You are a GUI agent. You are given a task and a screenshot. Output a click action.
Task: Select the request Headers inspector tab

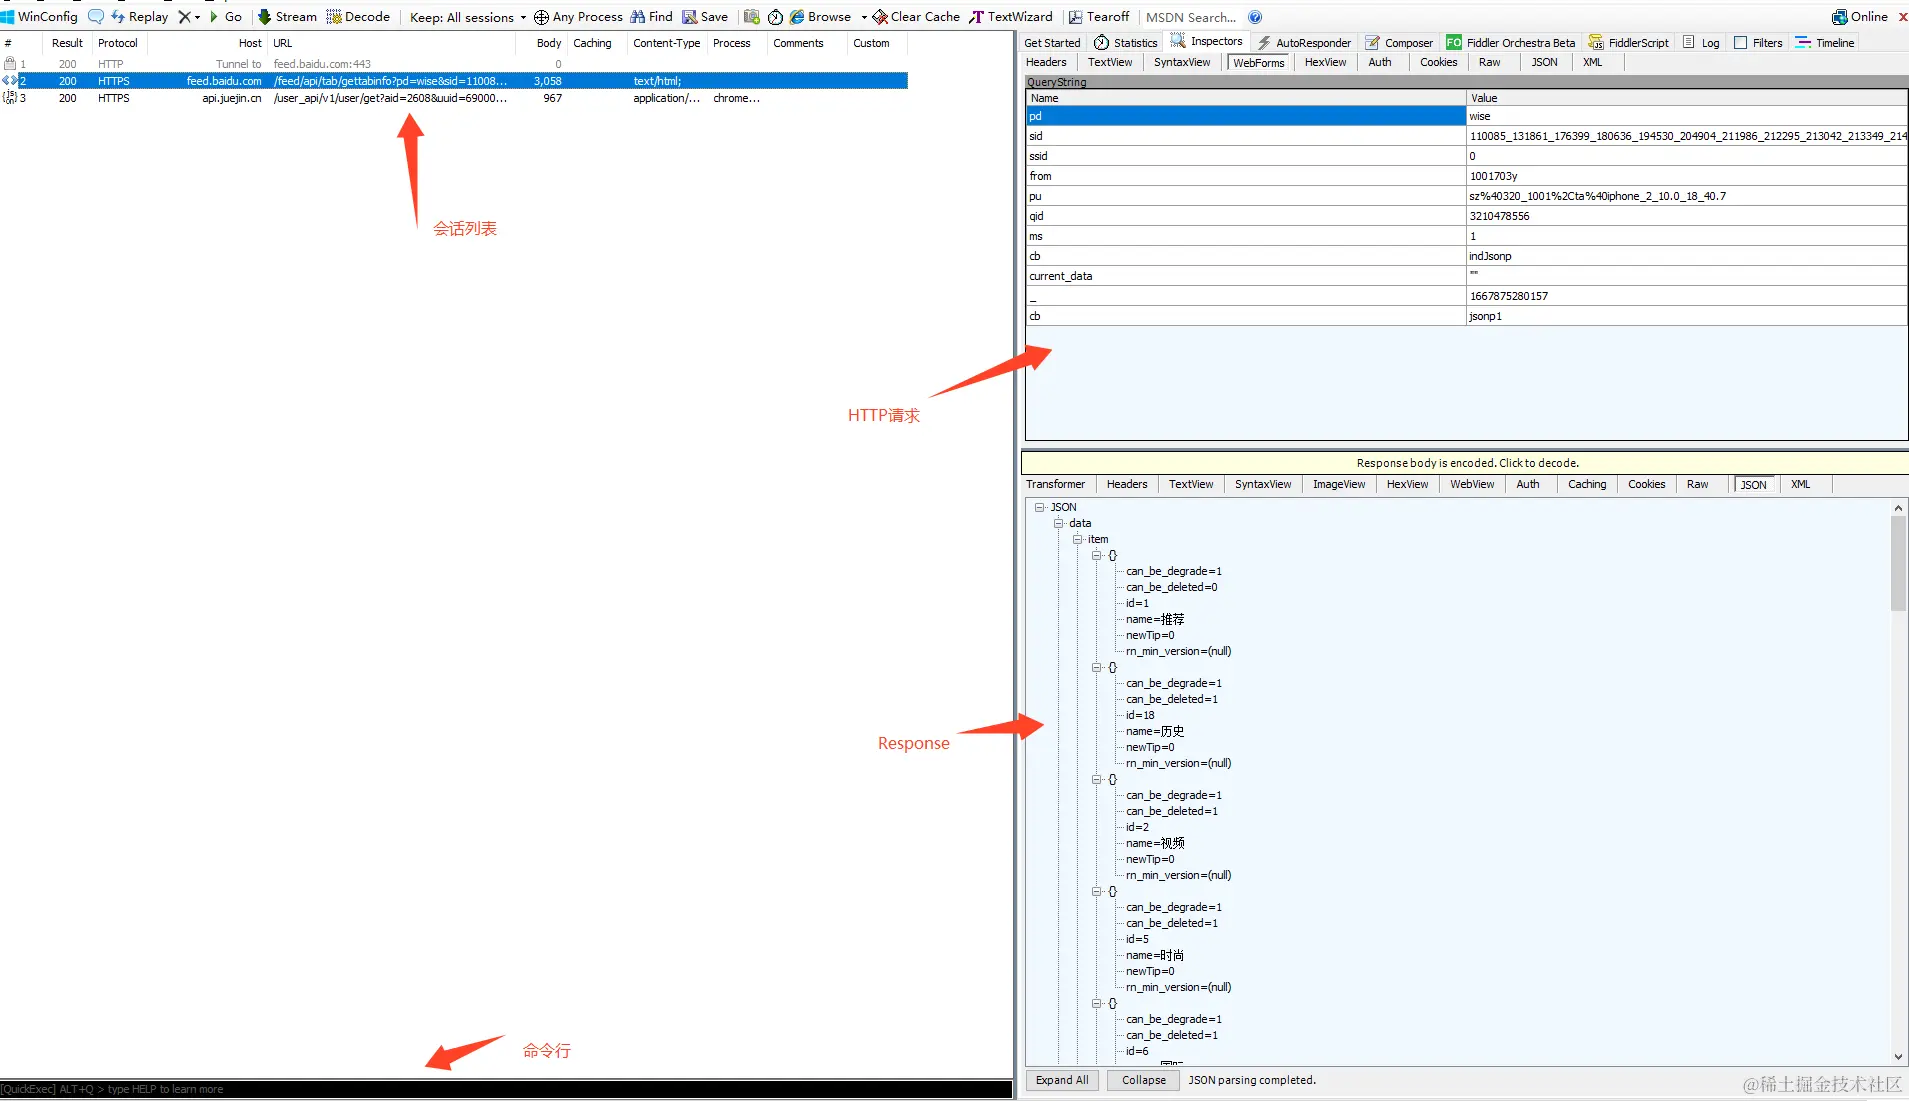1046,62
